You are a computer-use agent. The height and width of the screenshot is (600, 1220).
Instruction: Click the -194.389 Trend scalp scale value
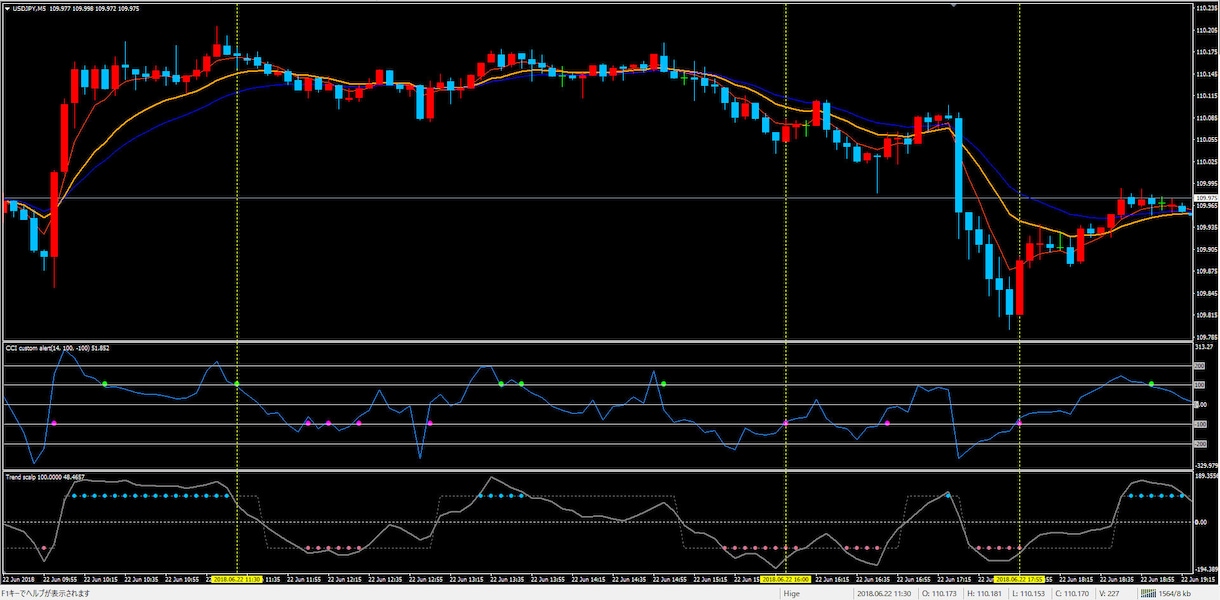click(x=1206, y=568)
